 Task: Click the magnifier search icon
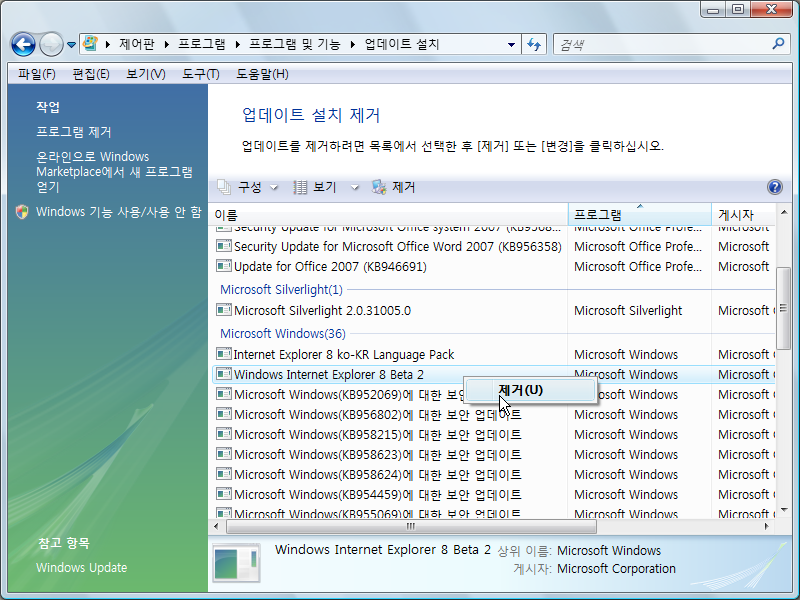click(x=778, y=44)
